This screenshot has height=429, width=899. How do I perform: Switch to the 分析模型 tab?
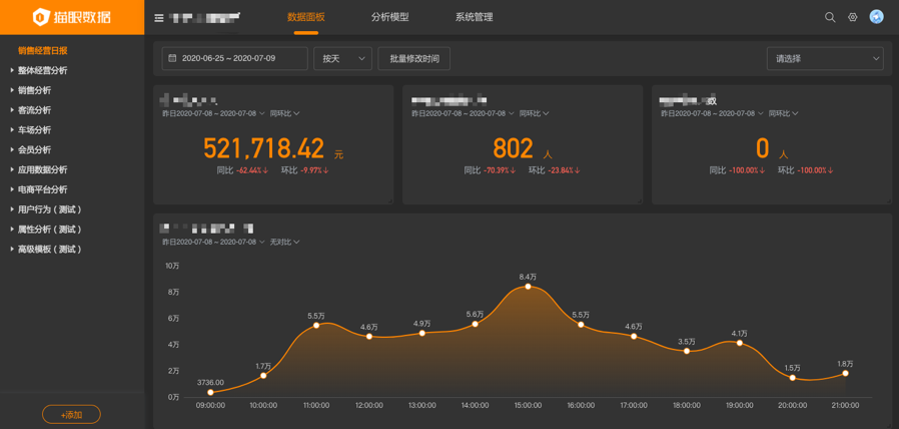tap(389, 17)
